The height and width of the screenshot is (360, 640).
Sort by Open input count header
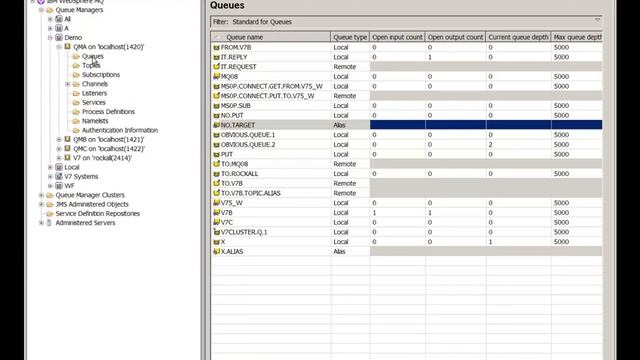coord(397,37)
